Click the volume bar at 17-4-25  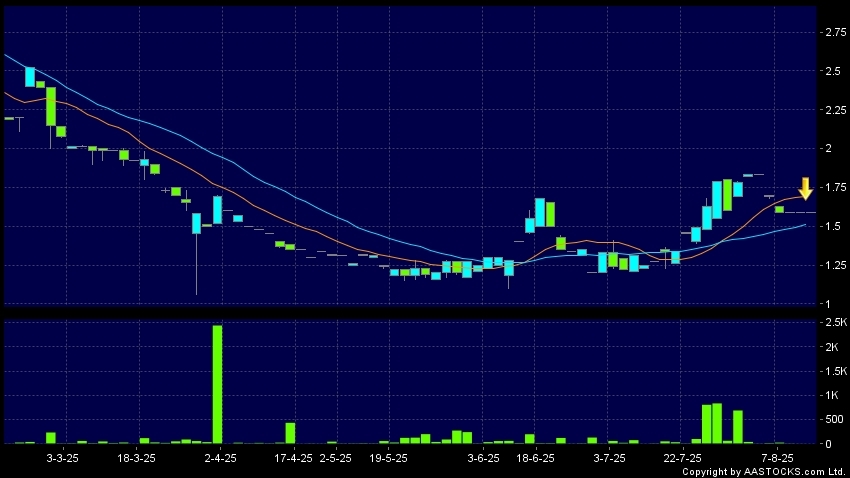point(291,433)
